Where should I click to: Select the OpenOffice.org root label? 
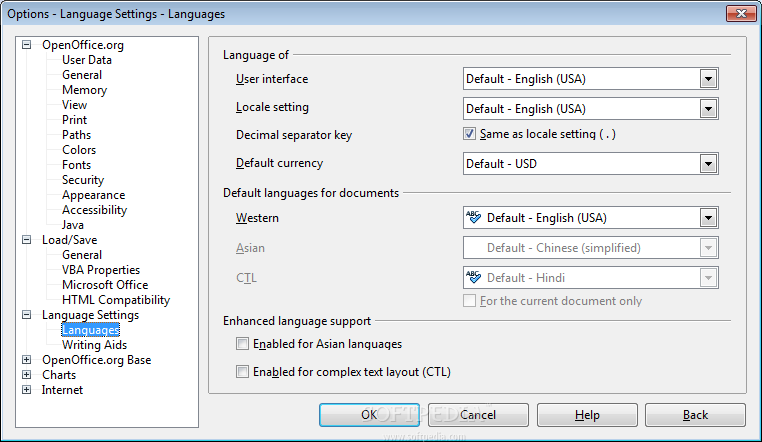pos(83,45)
